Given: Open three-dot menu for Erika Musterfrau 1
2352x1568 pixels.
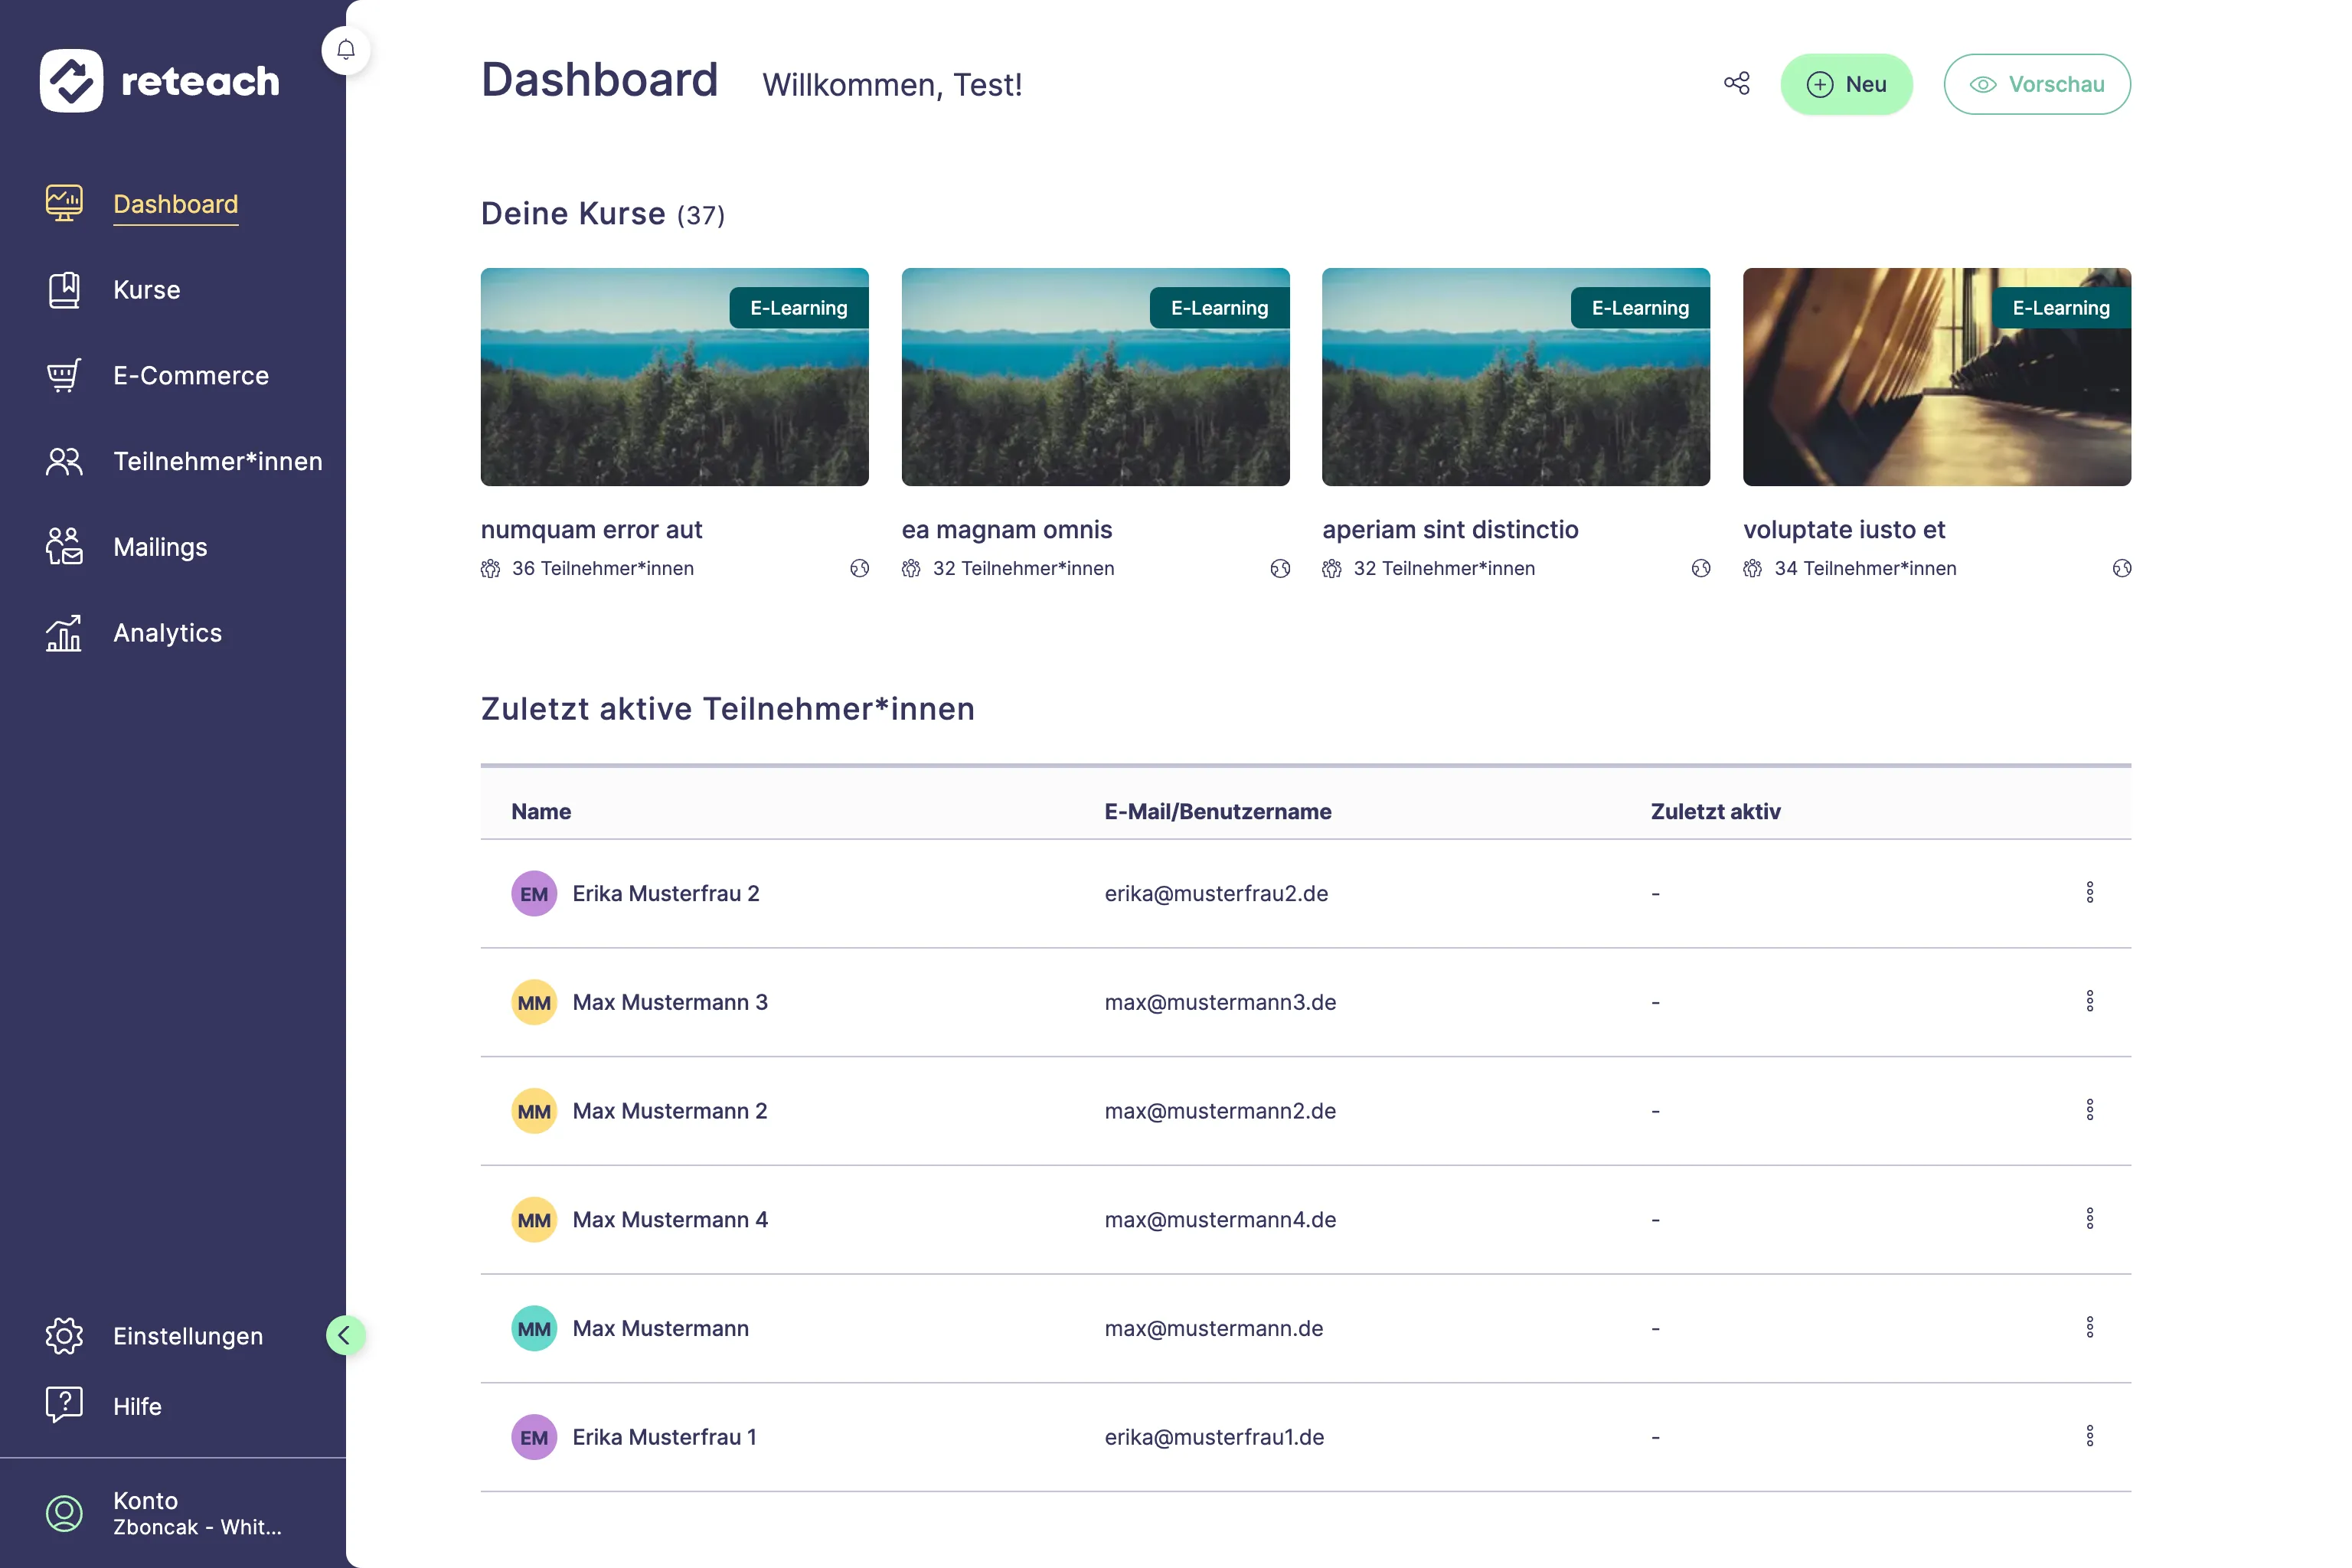Looking at the screenshot, I should pos(2089,1437).
